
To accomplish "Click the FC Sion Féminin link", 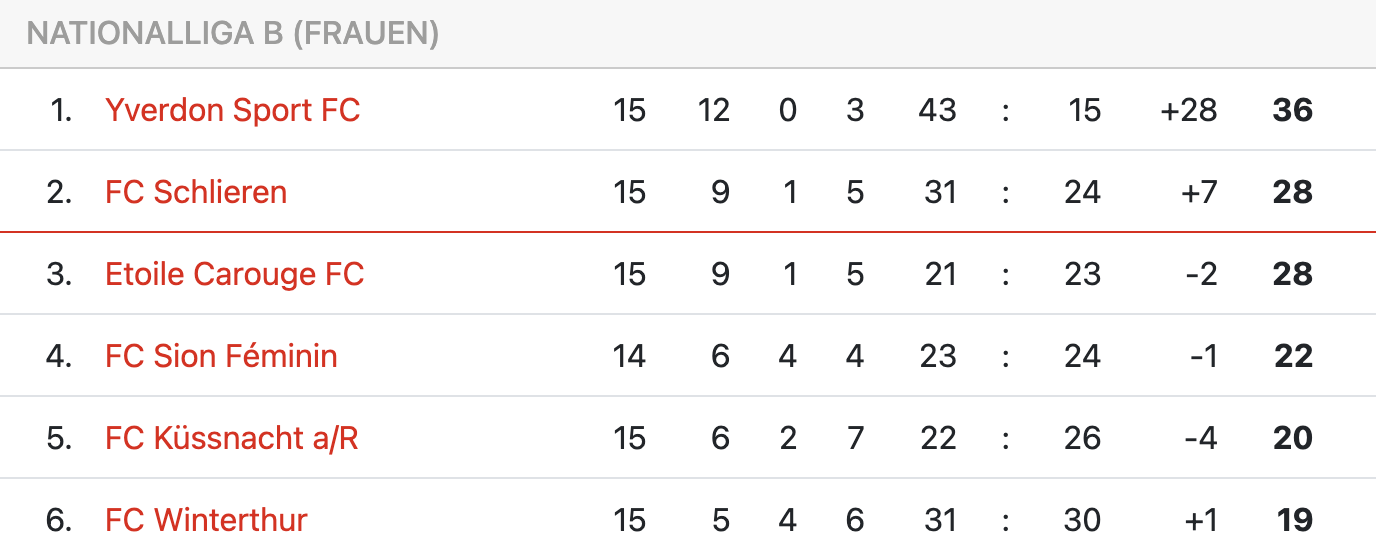I will point(221,356).
